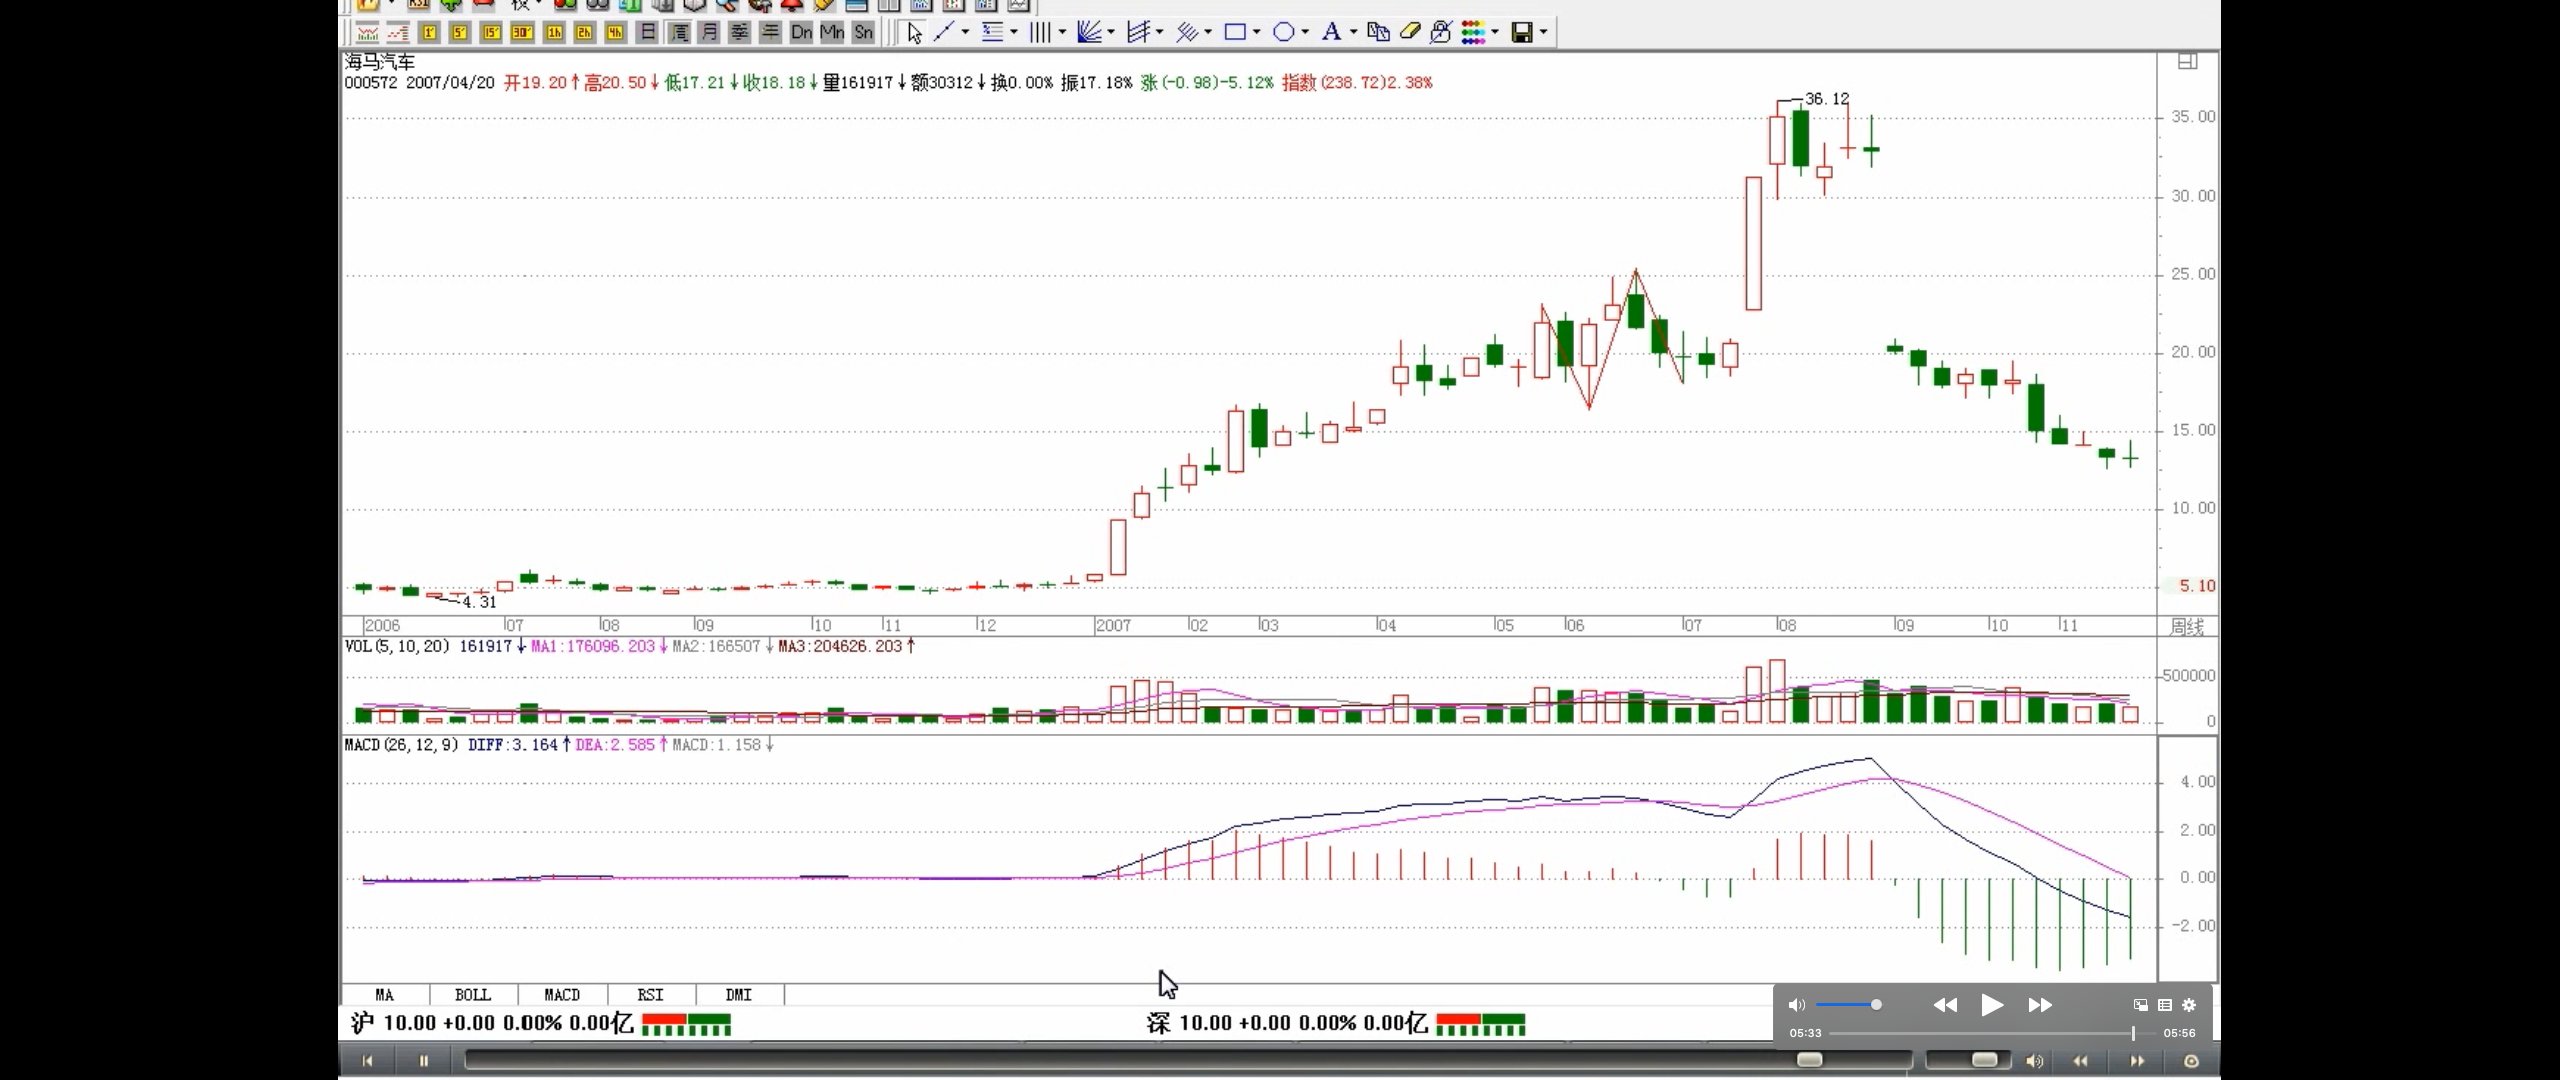Select the rectangle drawing tool

point(1235,33)
